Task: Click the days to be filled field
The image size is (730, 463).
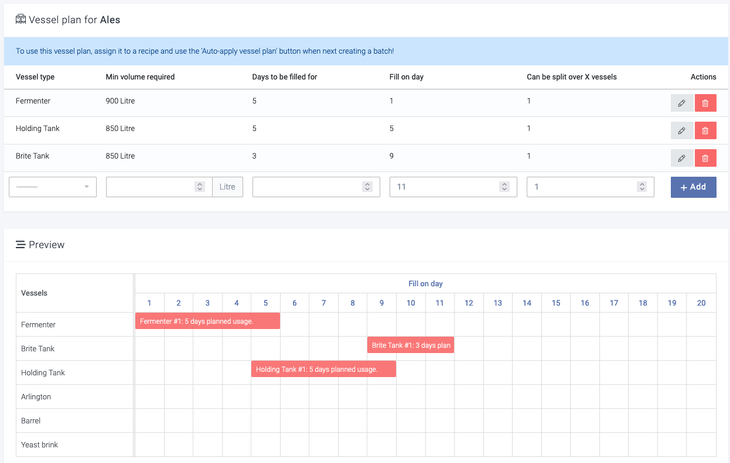Action: click(306, 187)
